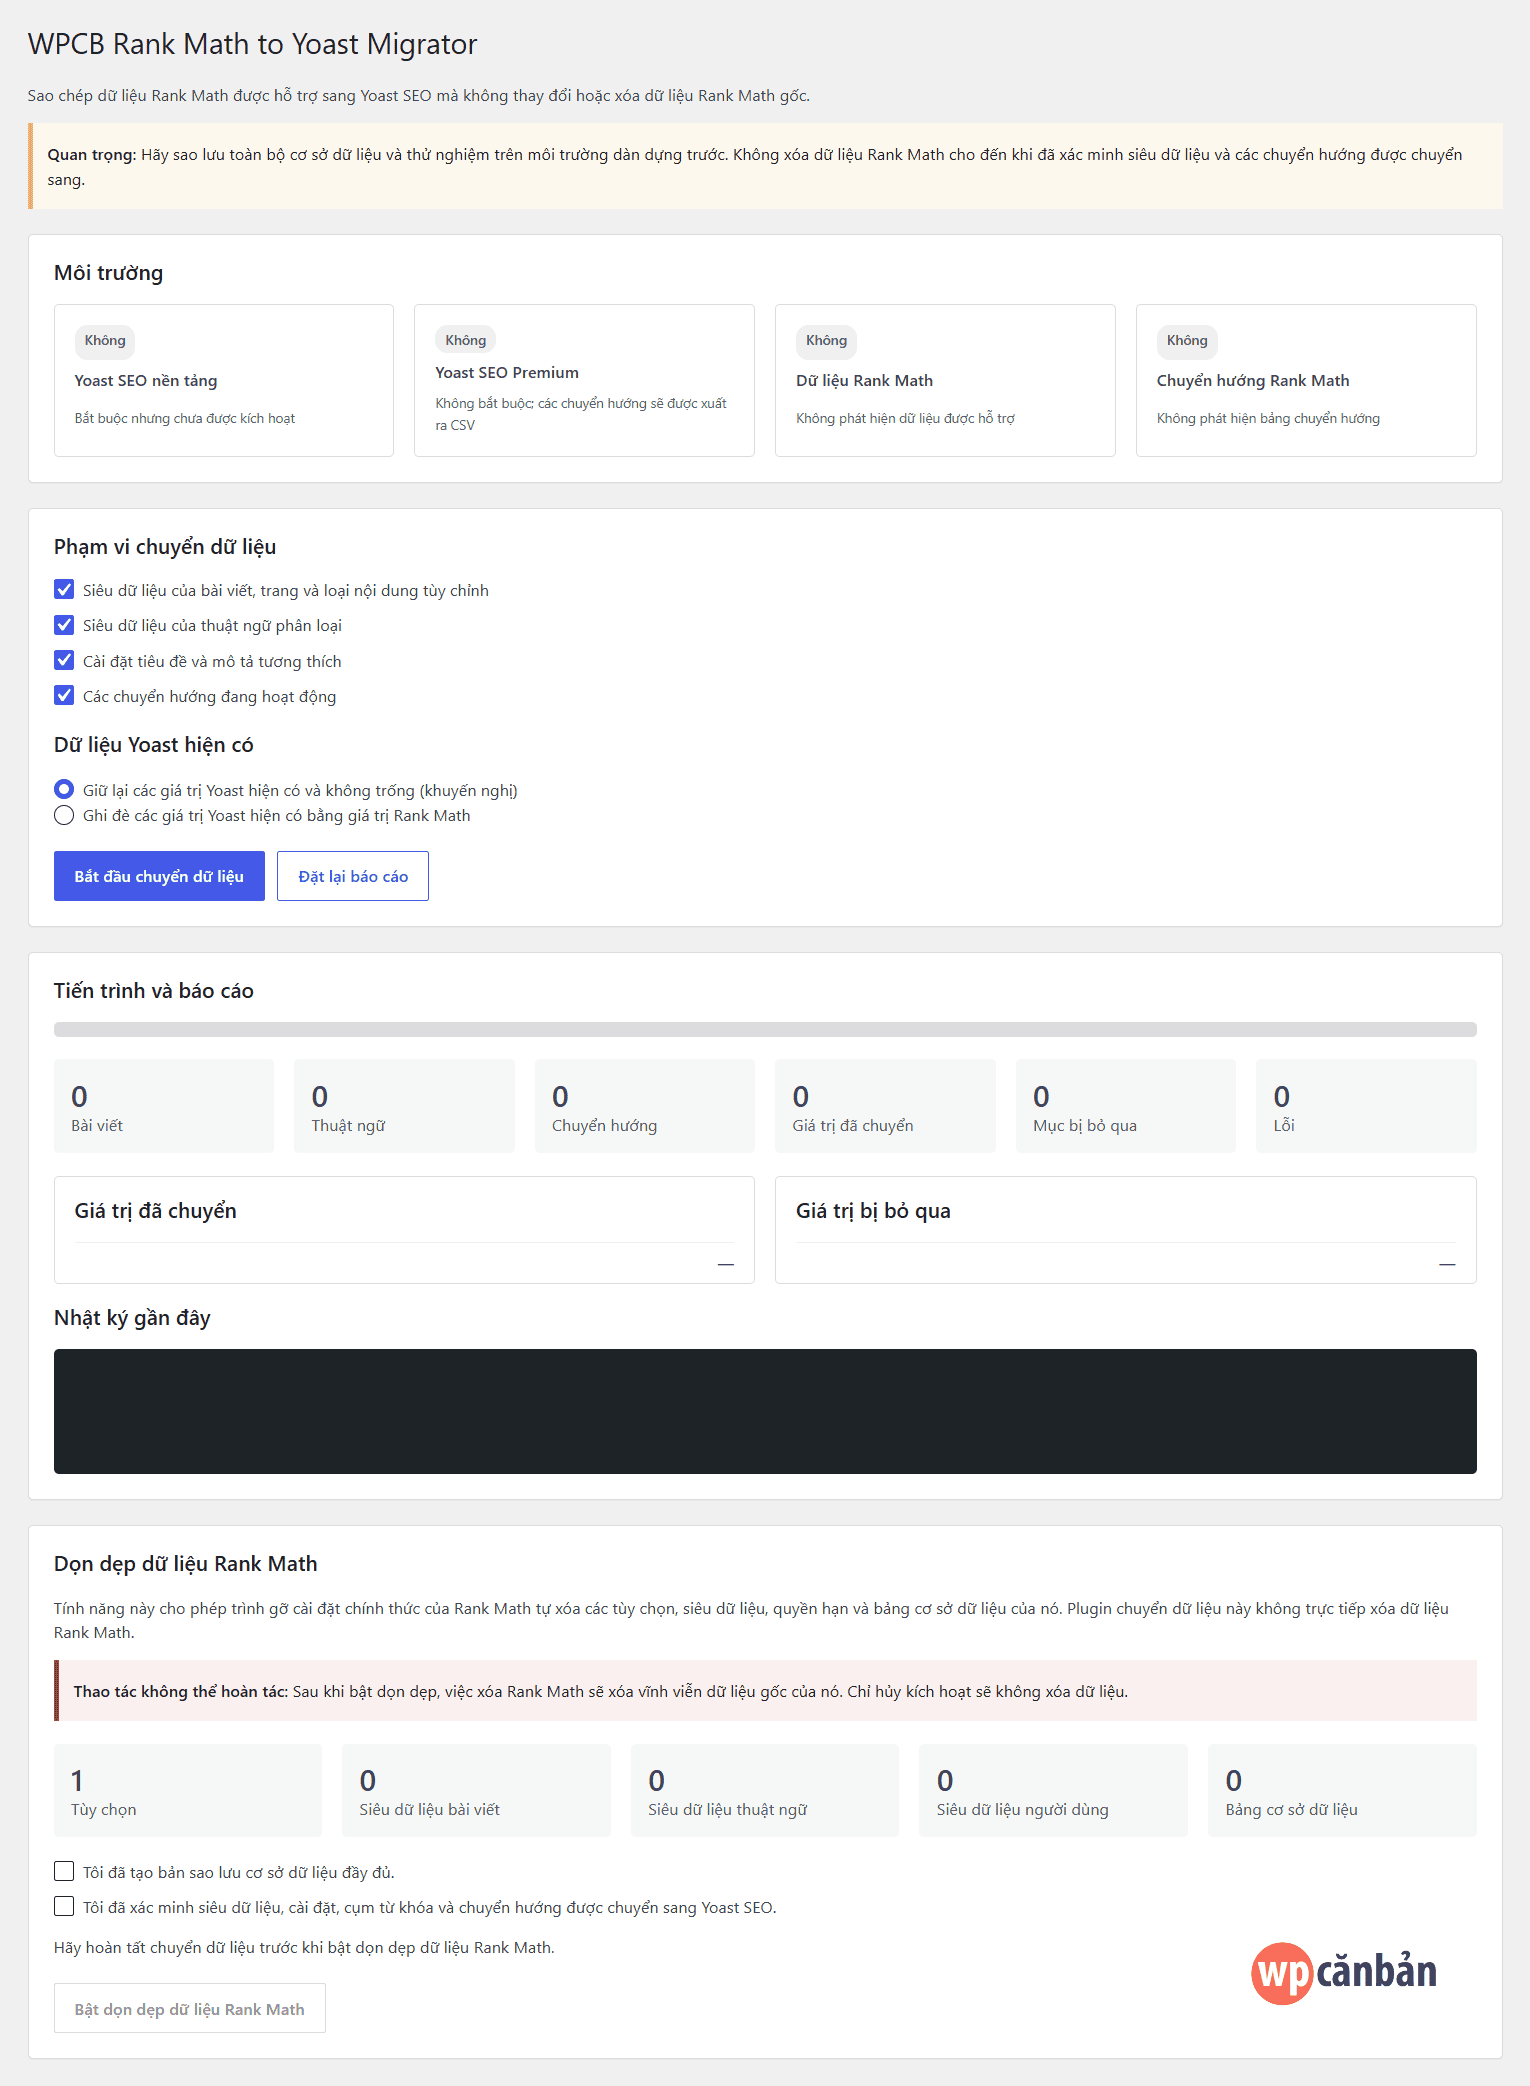This screenshot has width=1530, height=2086.
Task: Select 'Giữ lại các giá trị Yoast hiện có' radio
Action: 64,790
